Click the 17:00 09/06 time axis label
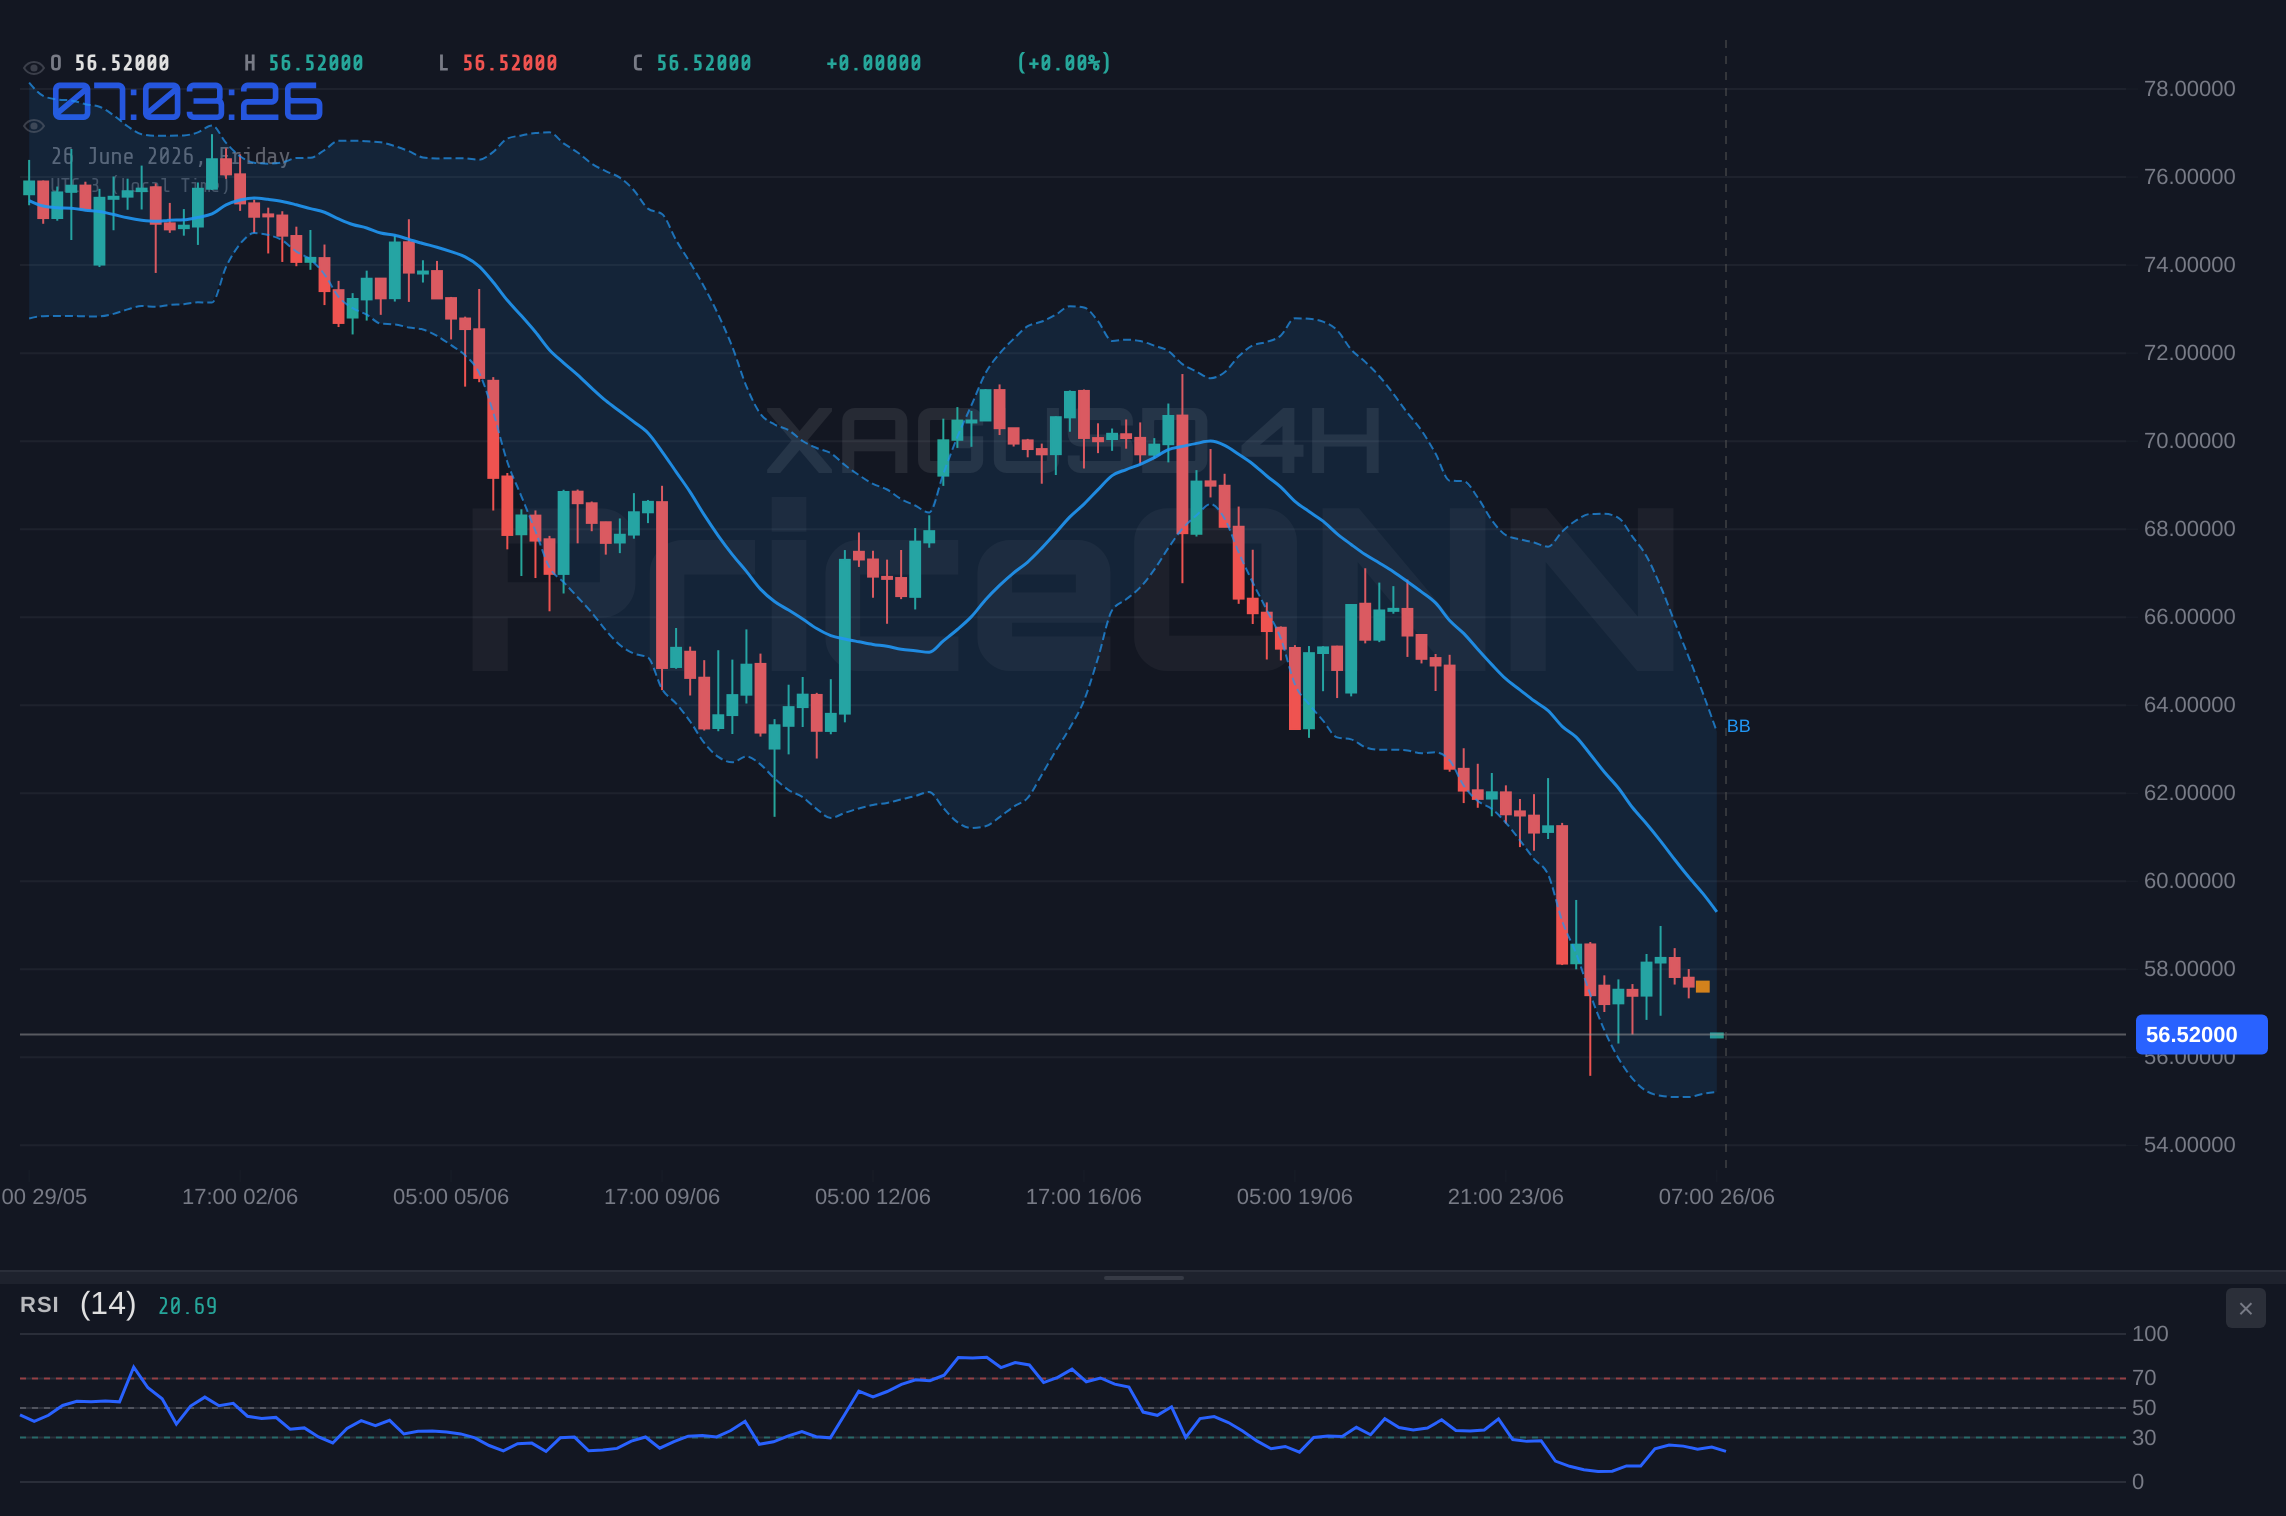 [662, 1197]
